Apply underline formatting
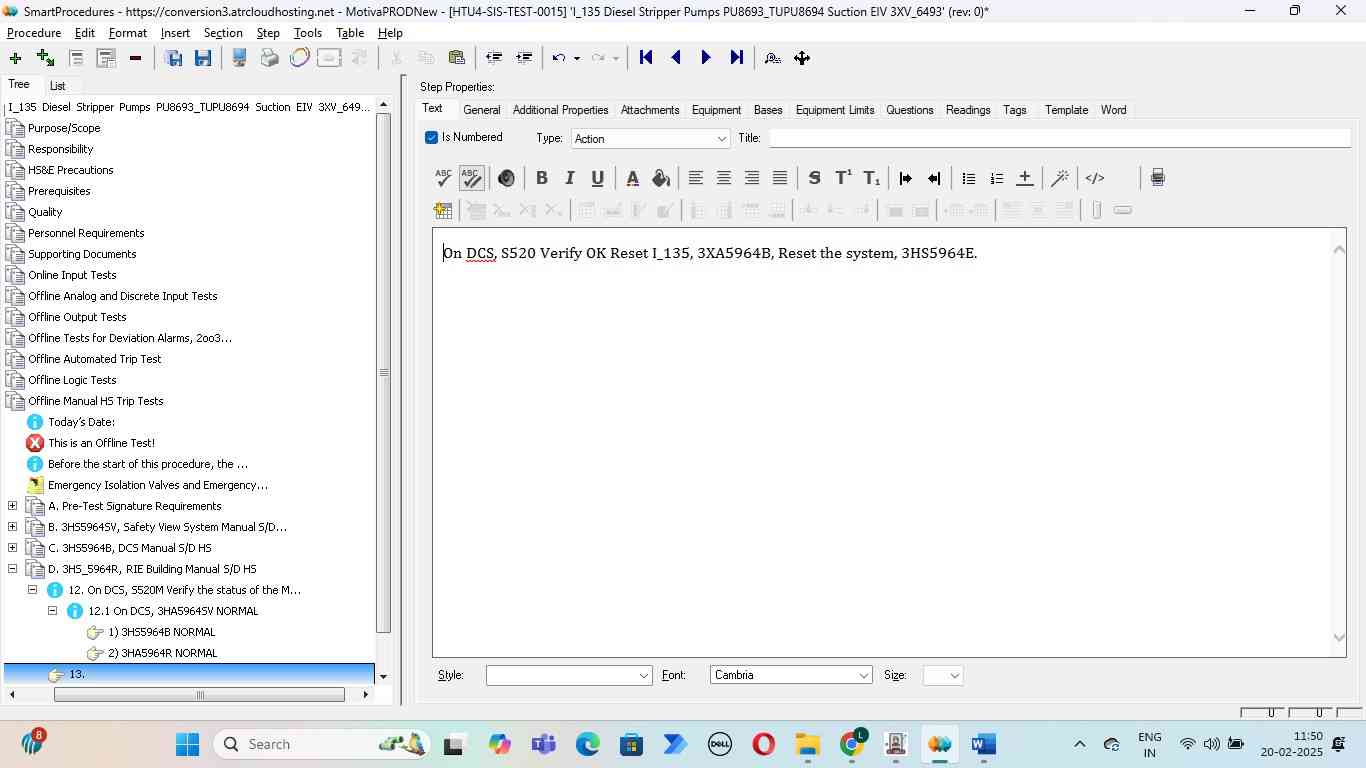Image resolution: width=1366 pixels, height=768 pixels. pos(597,178)
